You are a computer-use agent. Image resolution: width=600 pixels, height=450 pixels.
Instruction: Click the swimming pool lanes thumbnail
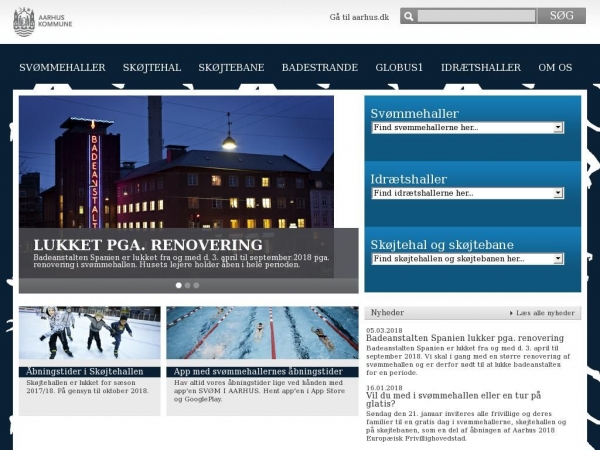[x=262, y=335]
